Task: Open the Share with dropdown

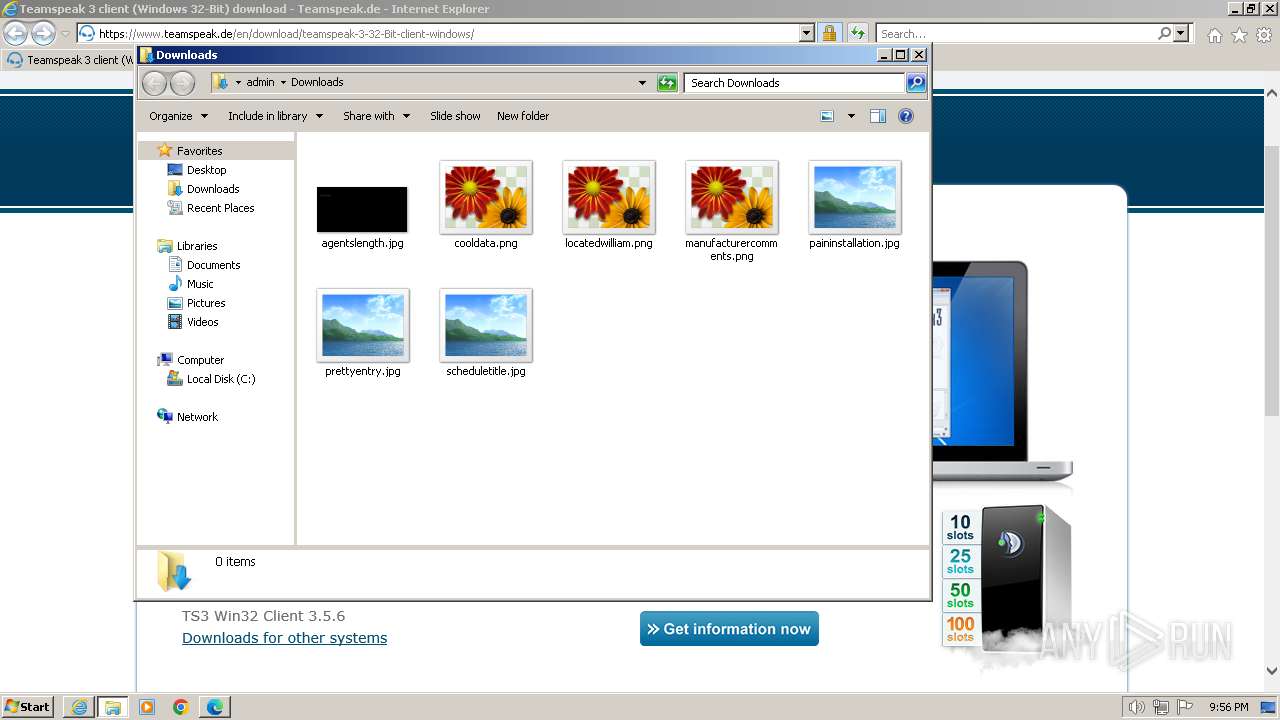Action: 376,116
